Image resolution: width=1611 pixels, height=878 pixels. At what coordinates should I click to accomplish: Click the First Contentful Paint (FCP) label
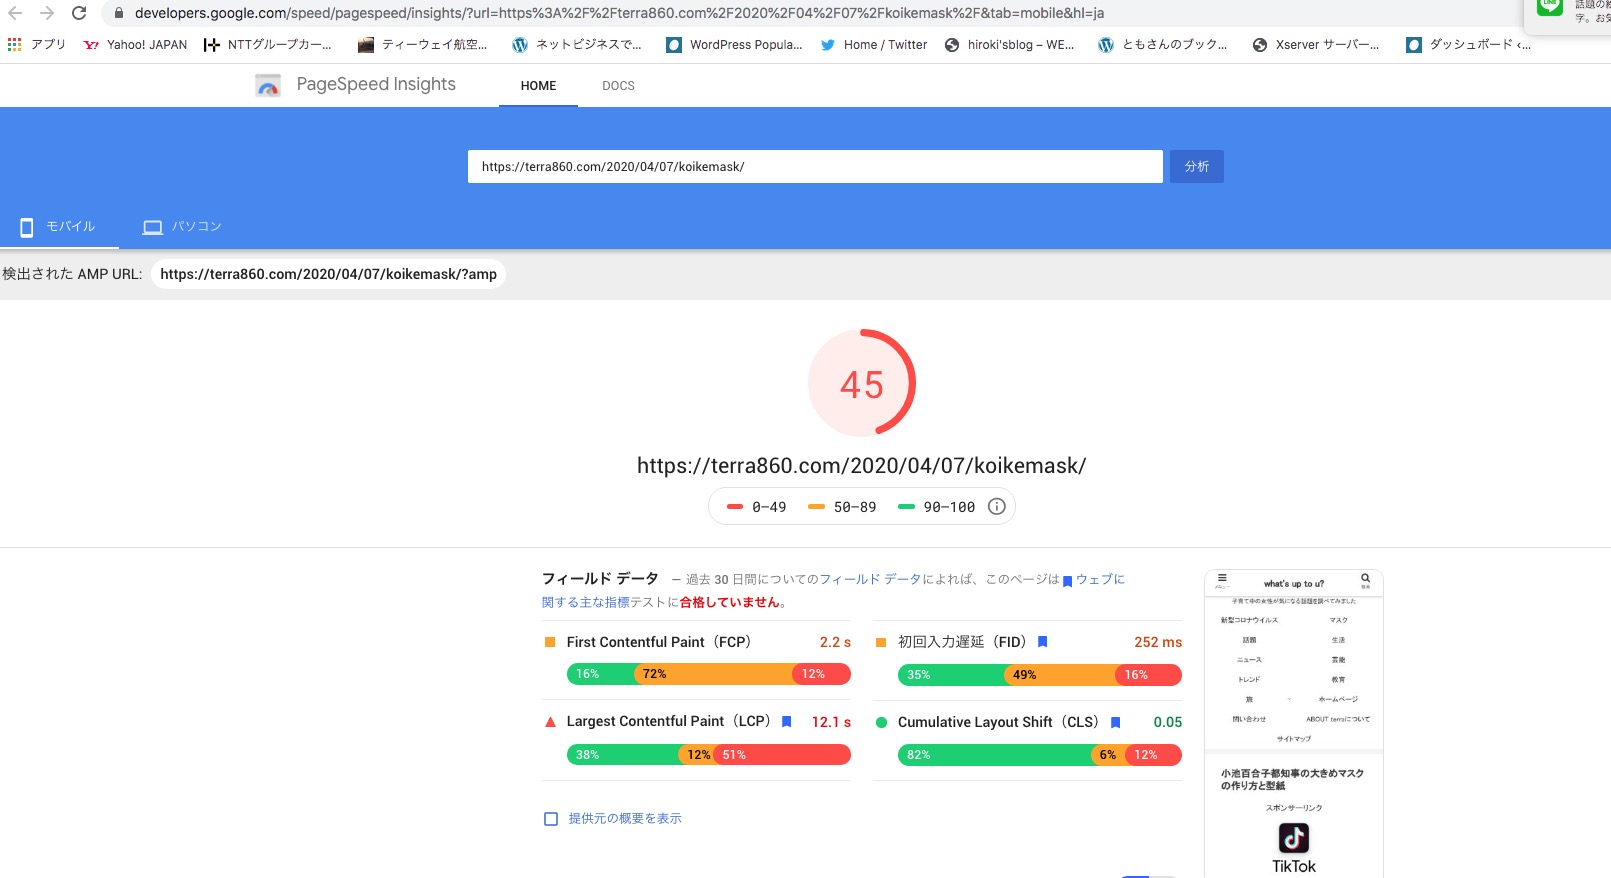coord(658,642)
